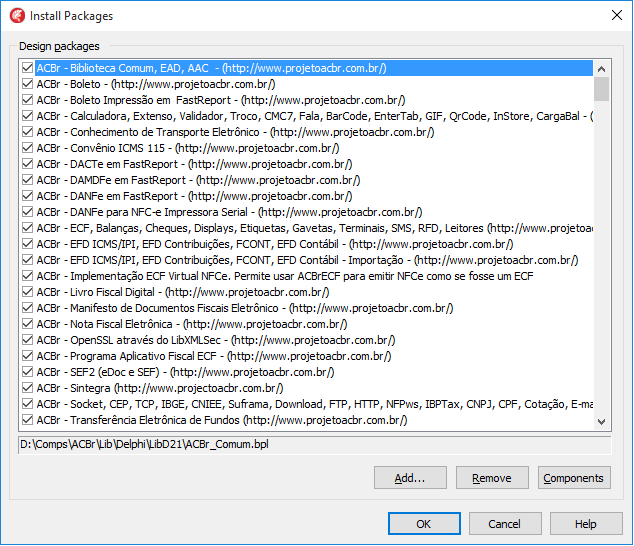Toggle ACBr - DANFe em FastReport checkbox
This screenshot has width=634, height=546.
[x=27, y=196]
